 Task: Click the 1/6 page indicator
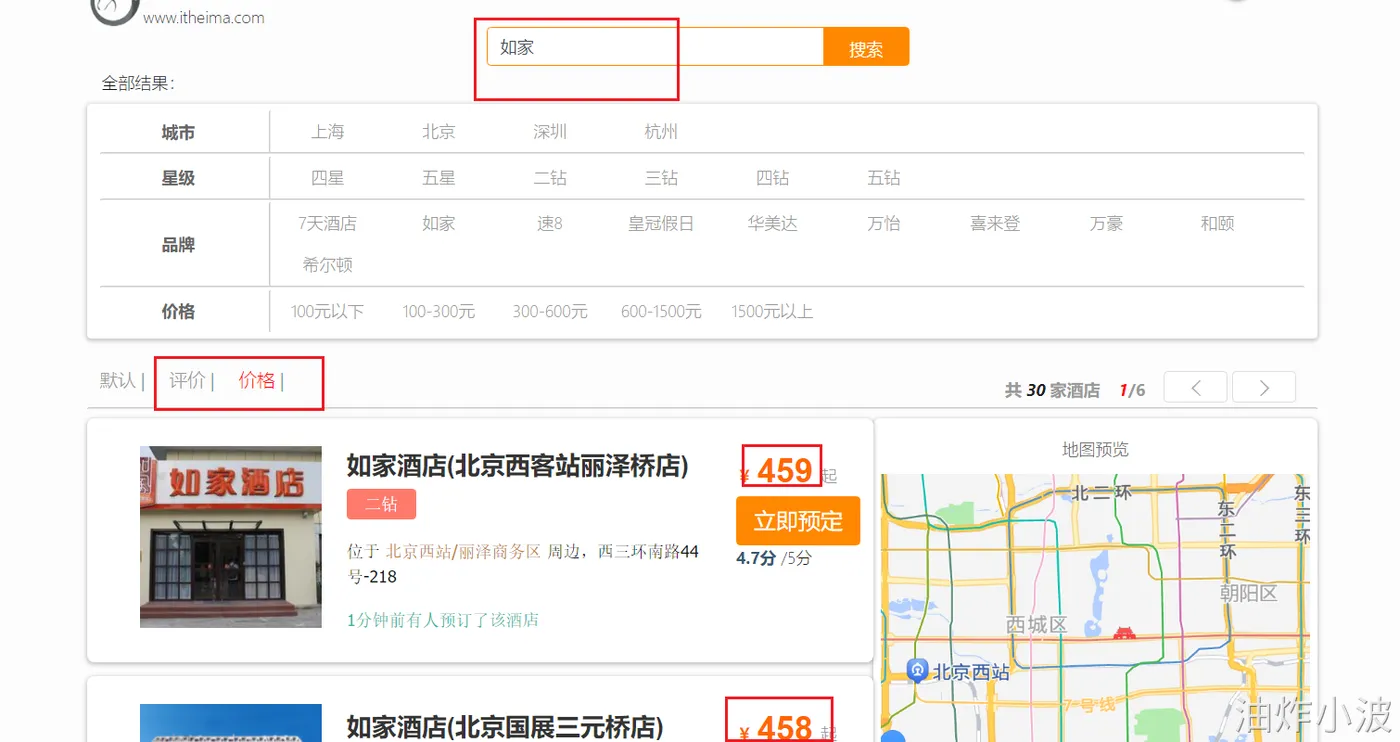tap(1132, 390)
